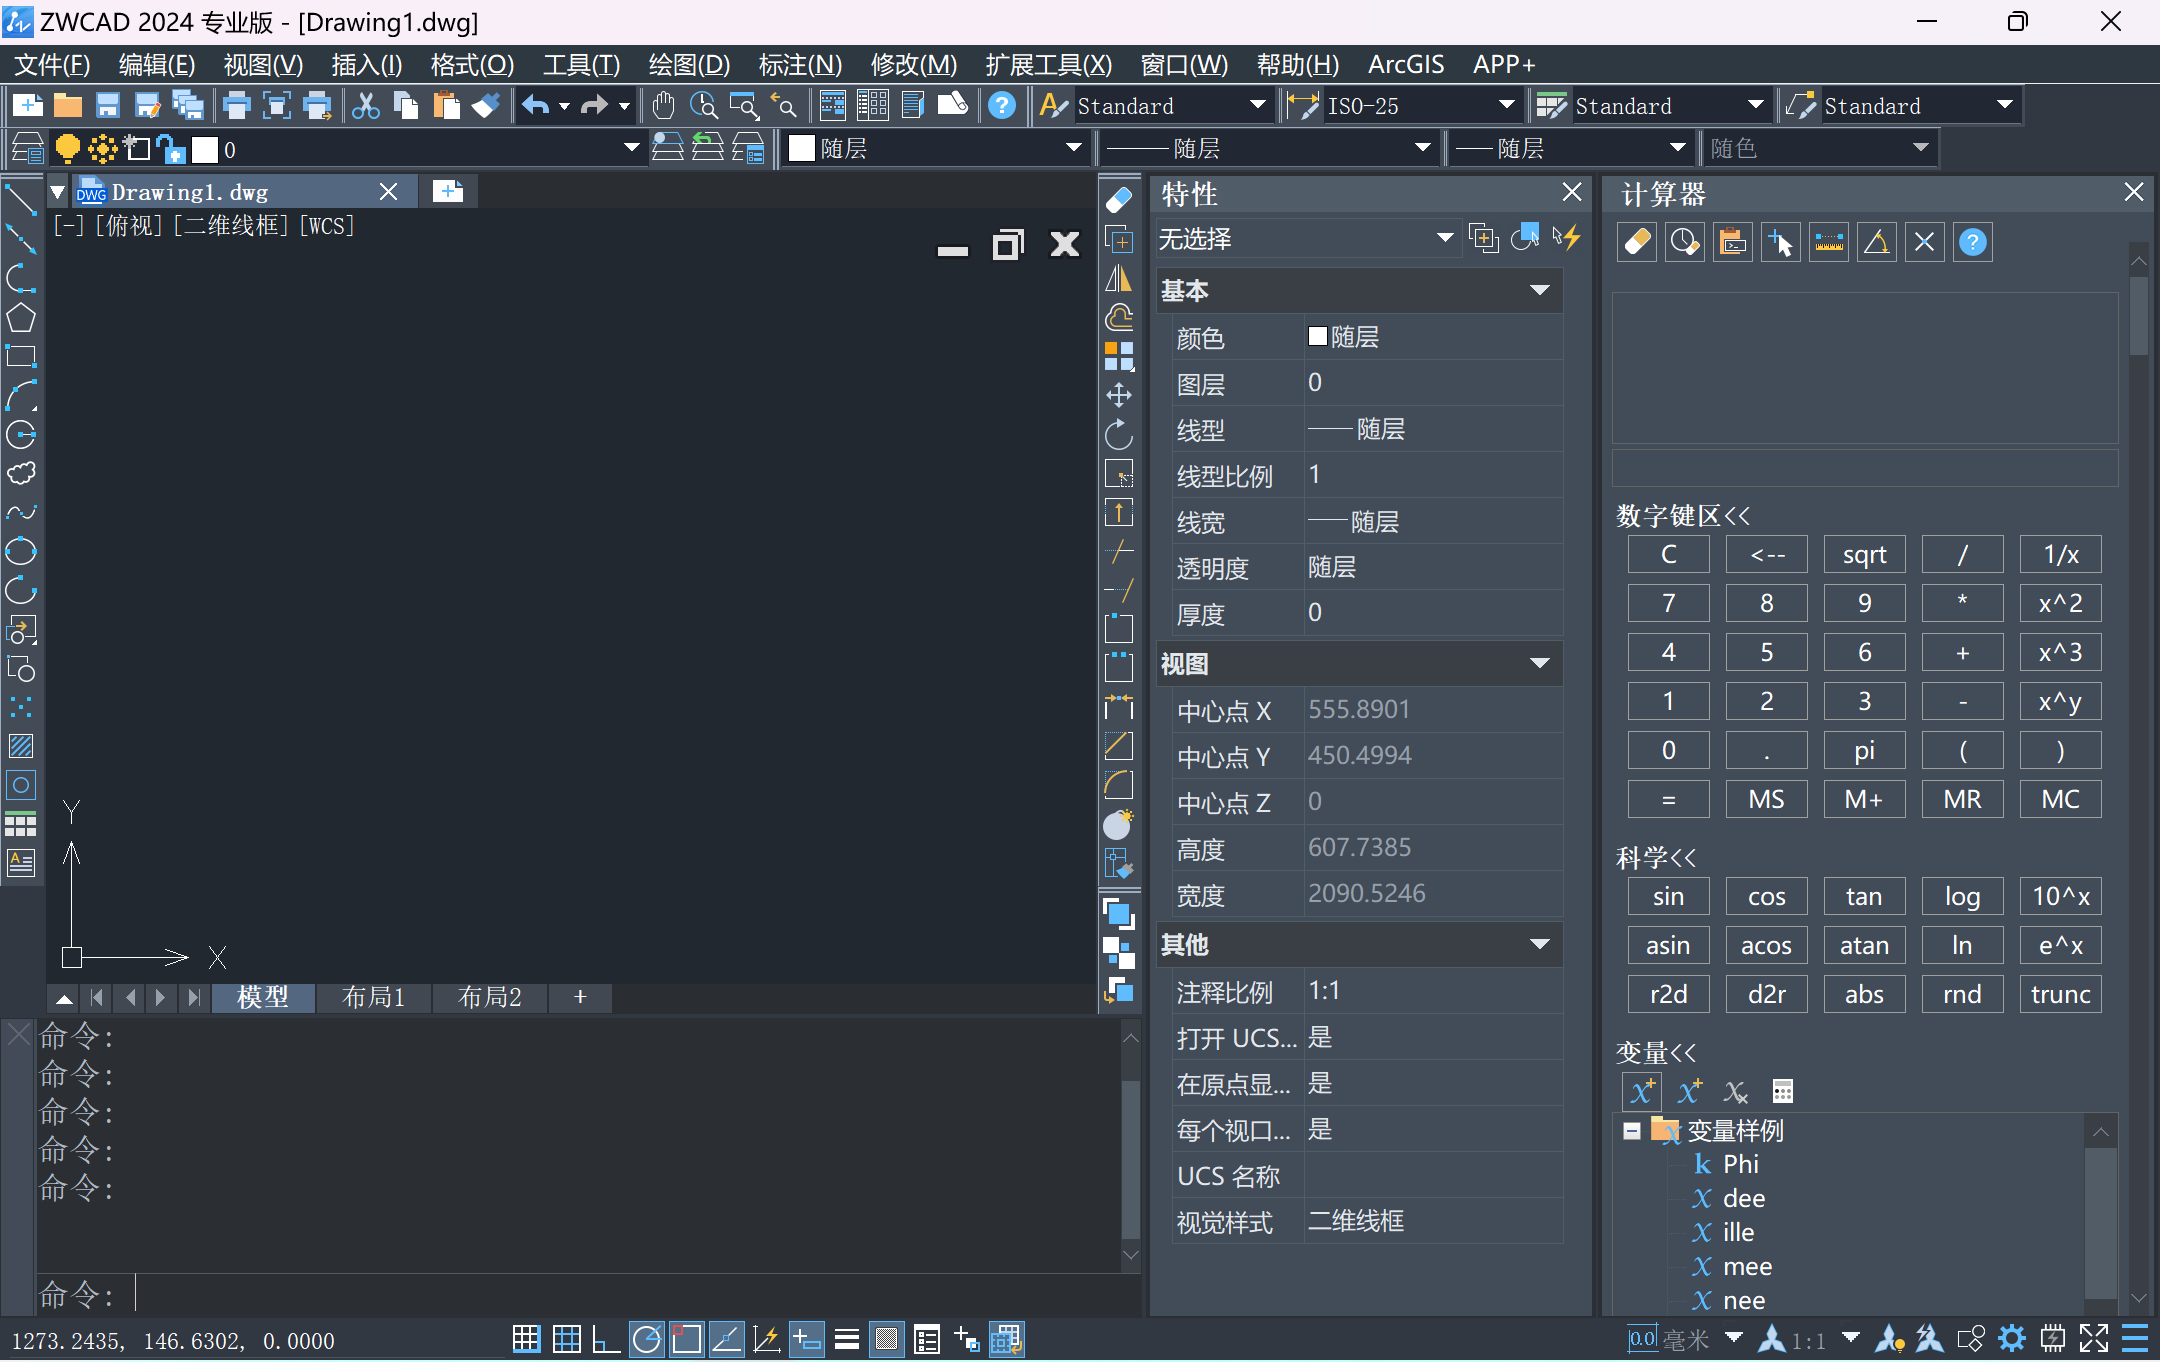This screenshot has height=1362, width=2160.
Task: Click the Pan hand tool icon
Action: 663,105
